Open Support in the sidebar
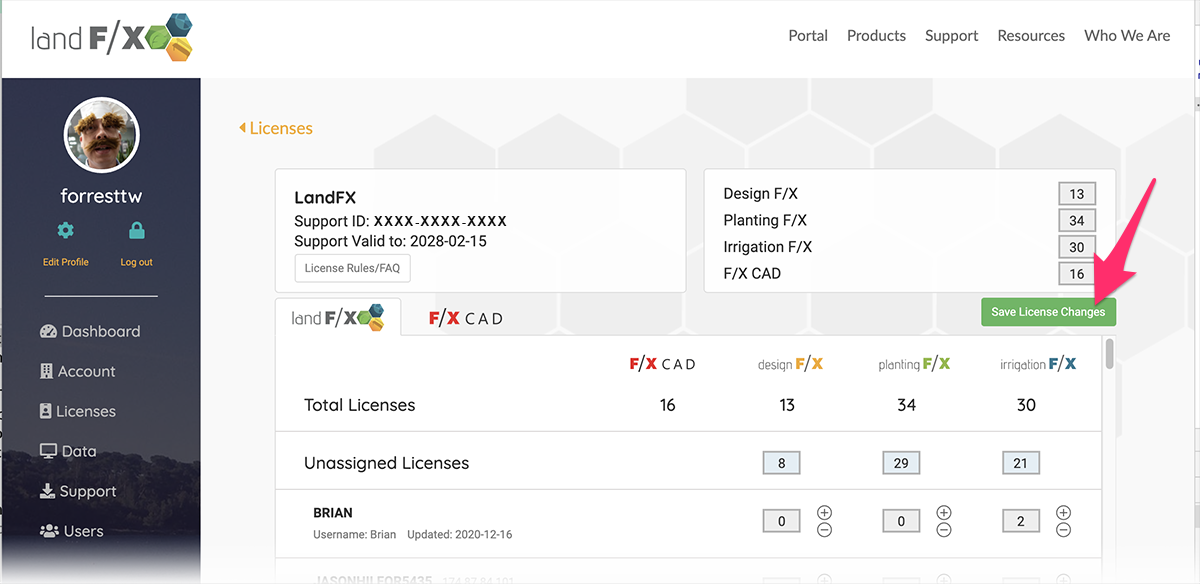This screenshot has width=1200, height=584. pos(78,491)
